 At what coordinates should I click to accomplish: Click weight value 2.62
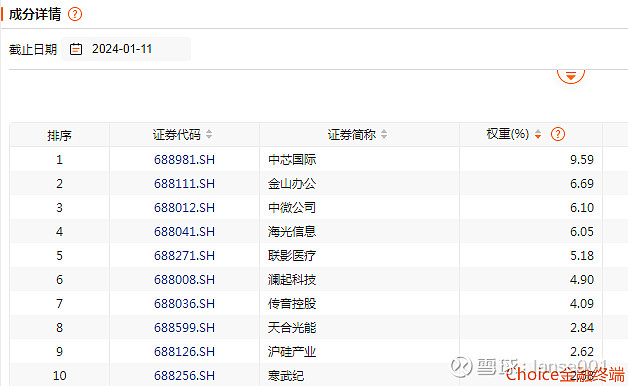[582, 352]
